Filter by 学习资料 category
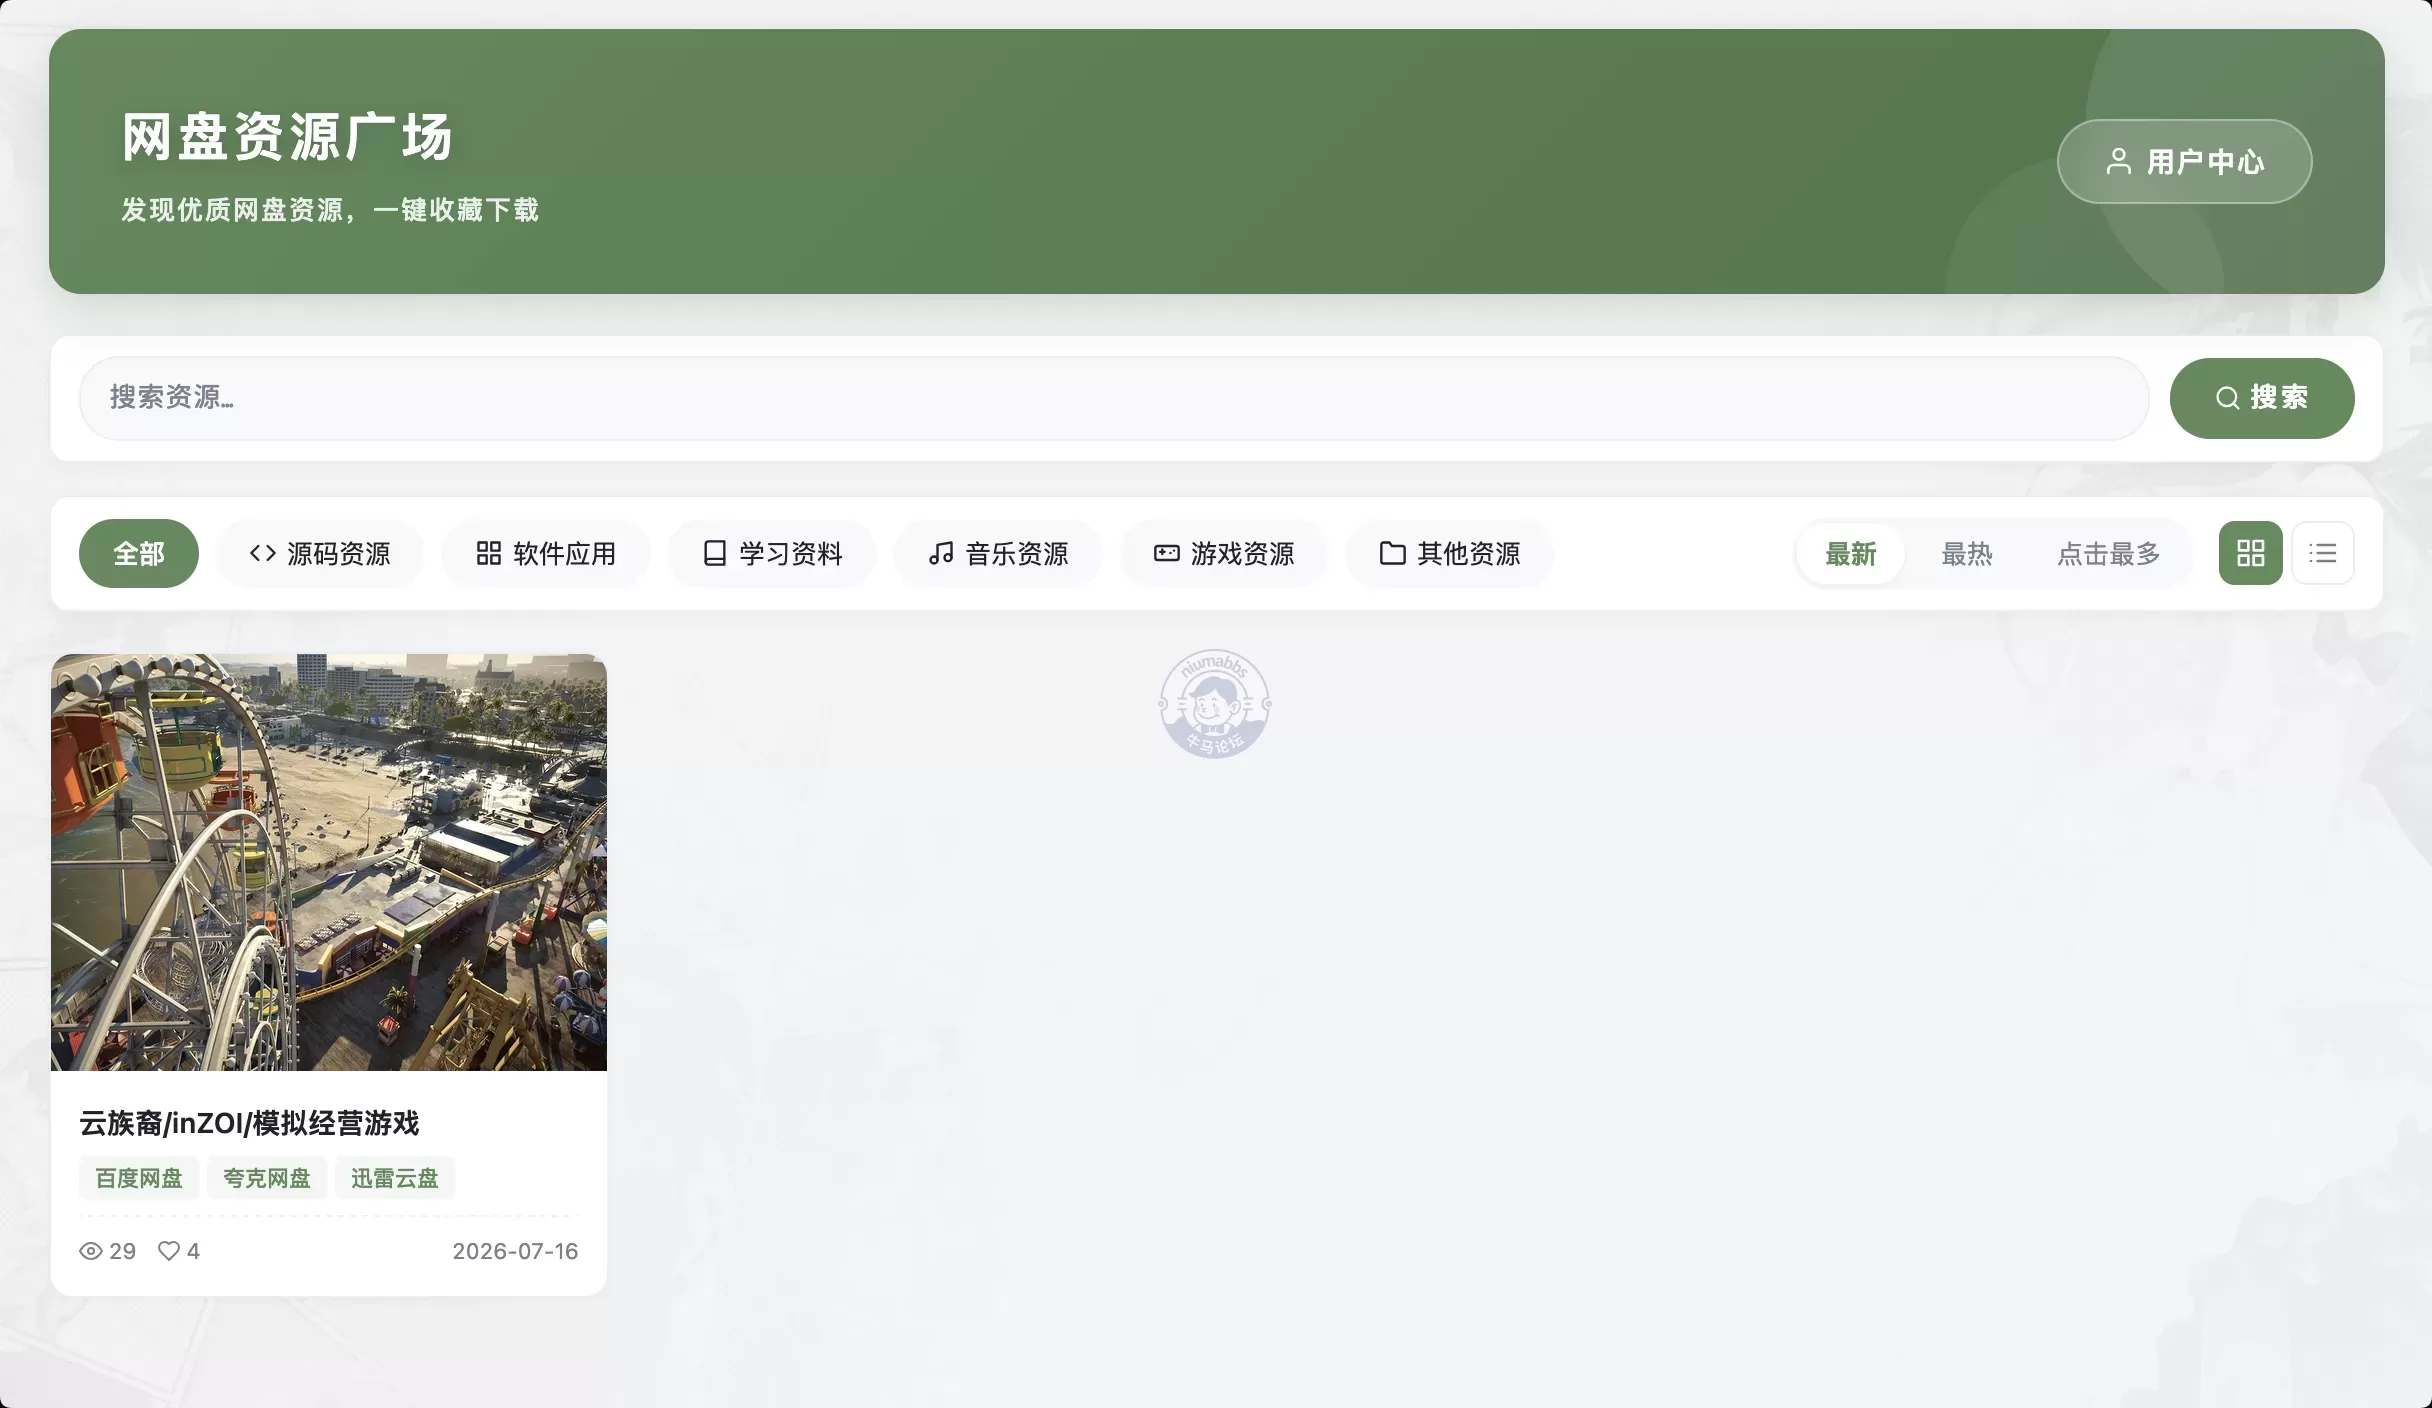Screen dimensions: 2432x1408 pos(772,553)
